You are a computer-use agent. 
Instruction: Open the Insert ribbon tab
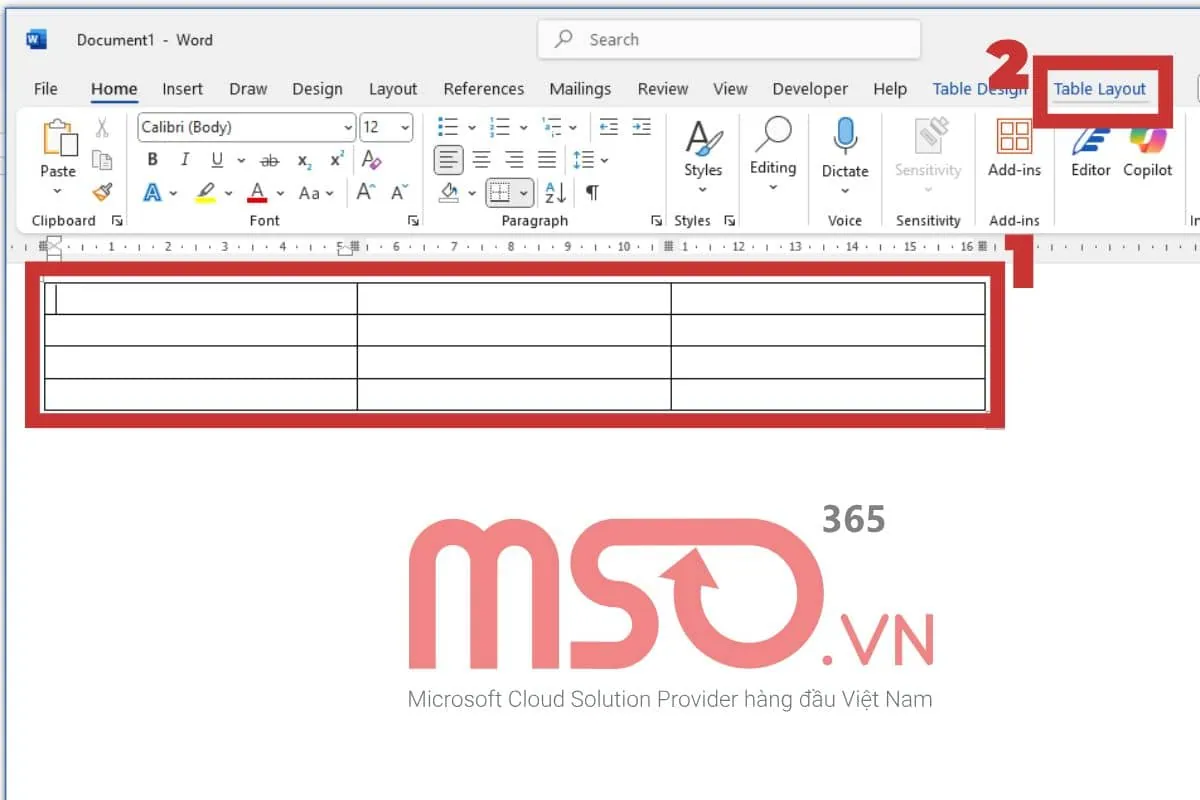click(x=182, y=89)
